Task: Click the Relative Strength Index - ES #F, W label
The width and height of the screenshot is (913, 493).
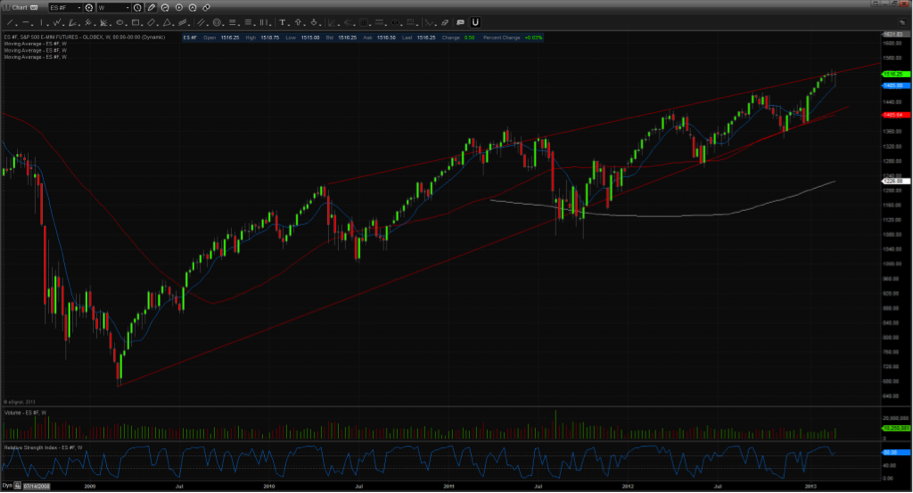Action: point(43,448)
